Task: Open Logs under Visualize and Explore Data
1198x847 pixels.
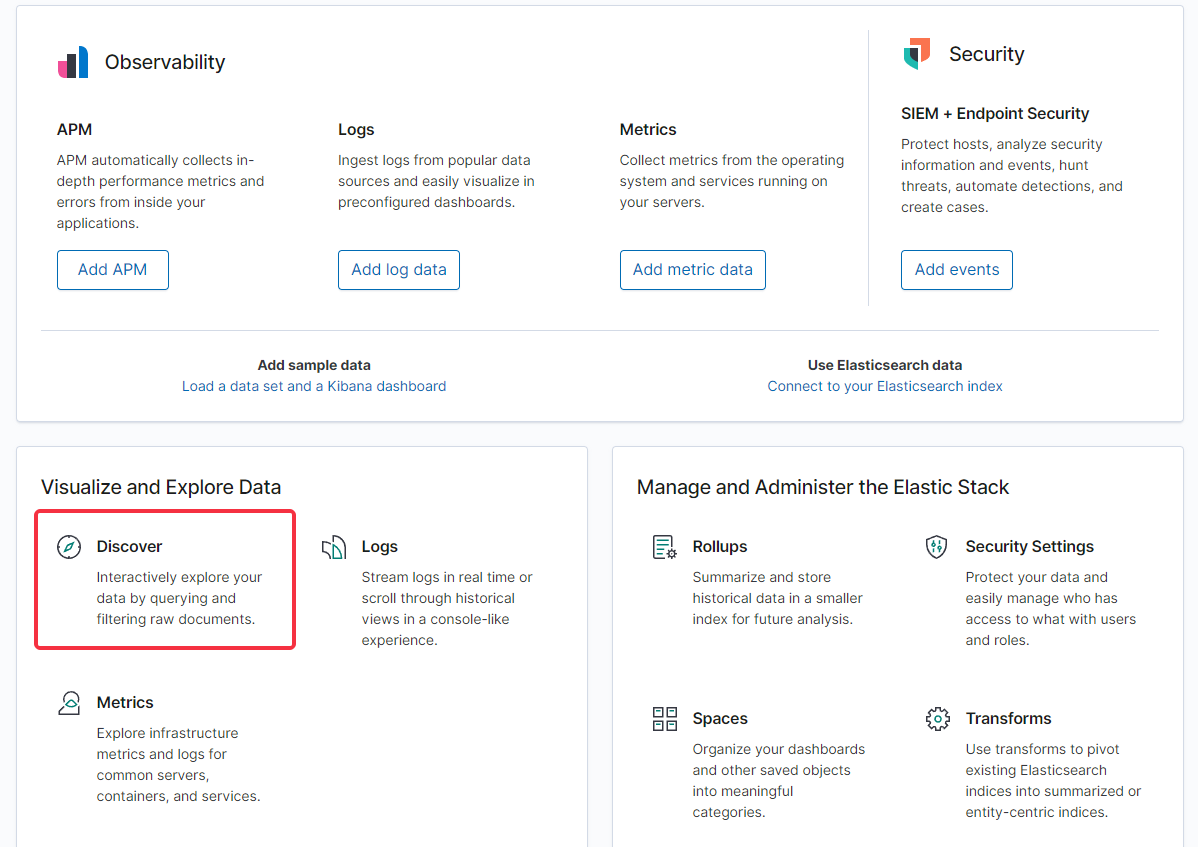Action: click(380, 547)
